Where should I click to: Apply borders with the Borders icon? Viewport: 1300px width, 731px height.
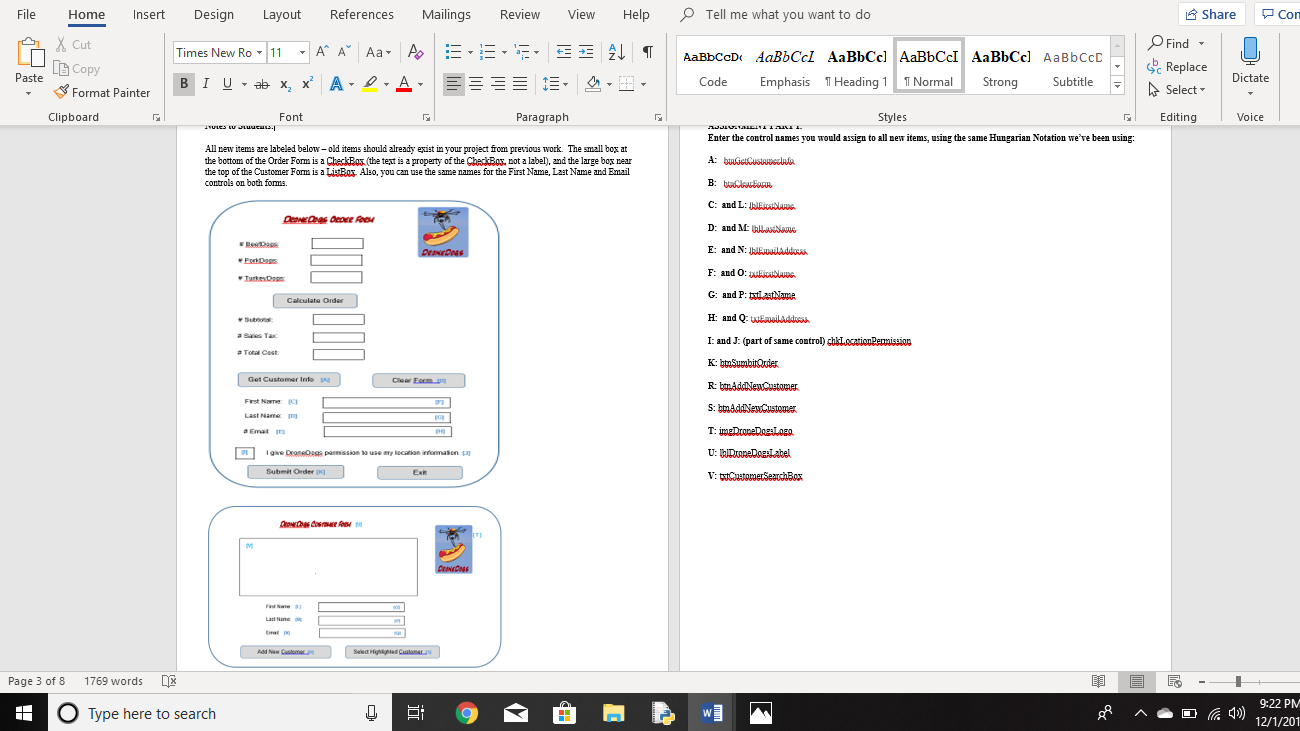point(626,84)
